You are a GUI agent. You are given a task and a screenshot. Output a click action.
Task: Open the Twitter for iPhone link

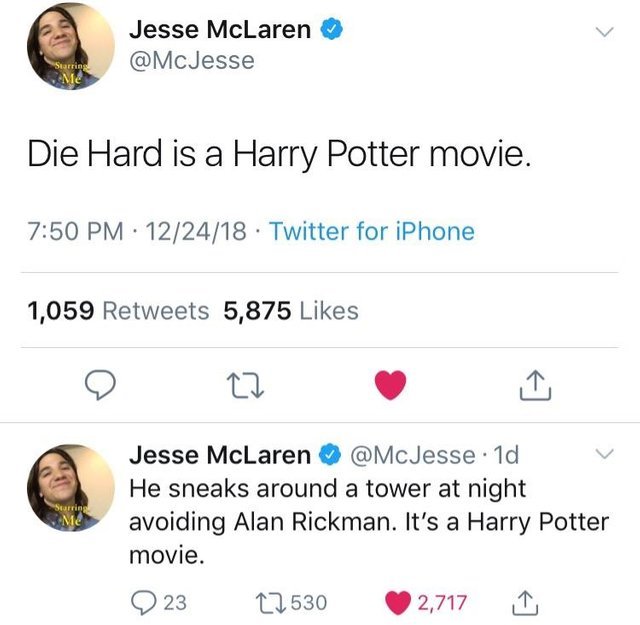(x=372, y=231)
